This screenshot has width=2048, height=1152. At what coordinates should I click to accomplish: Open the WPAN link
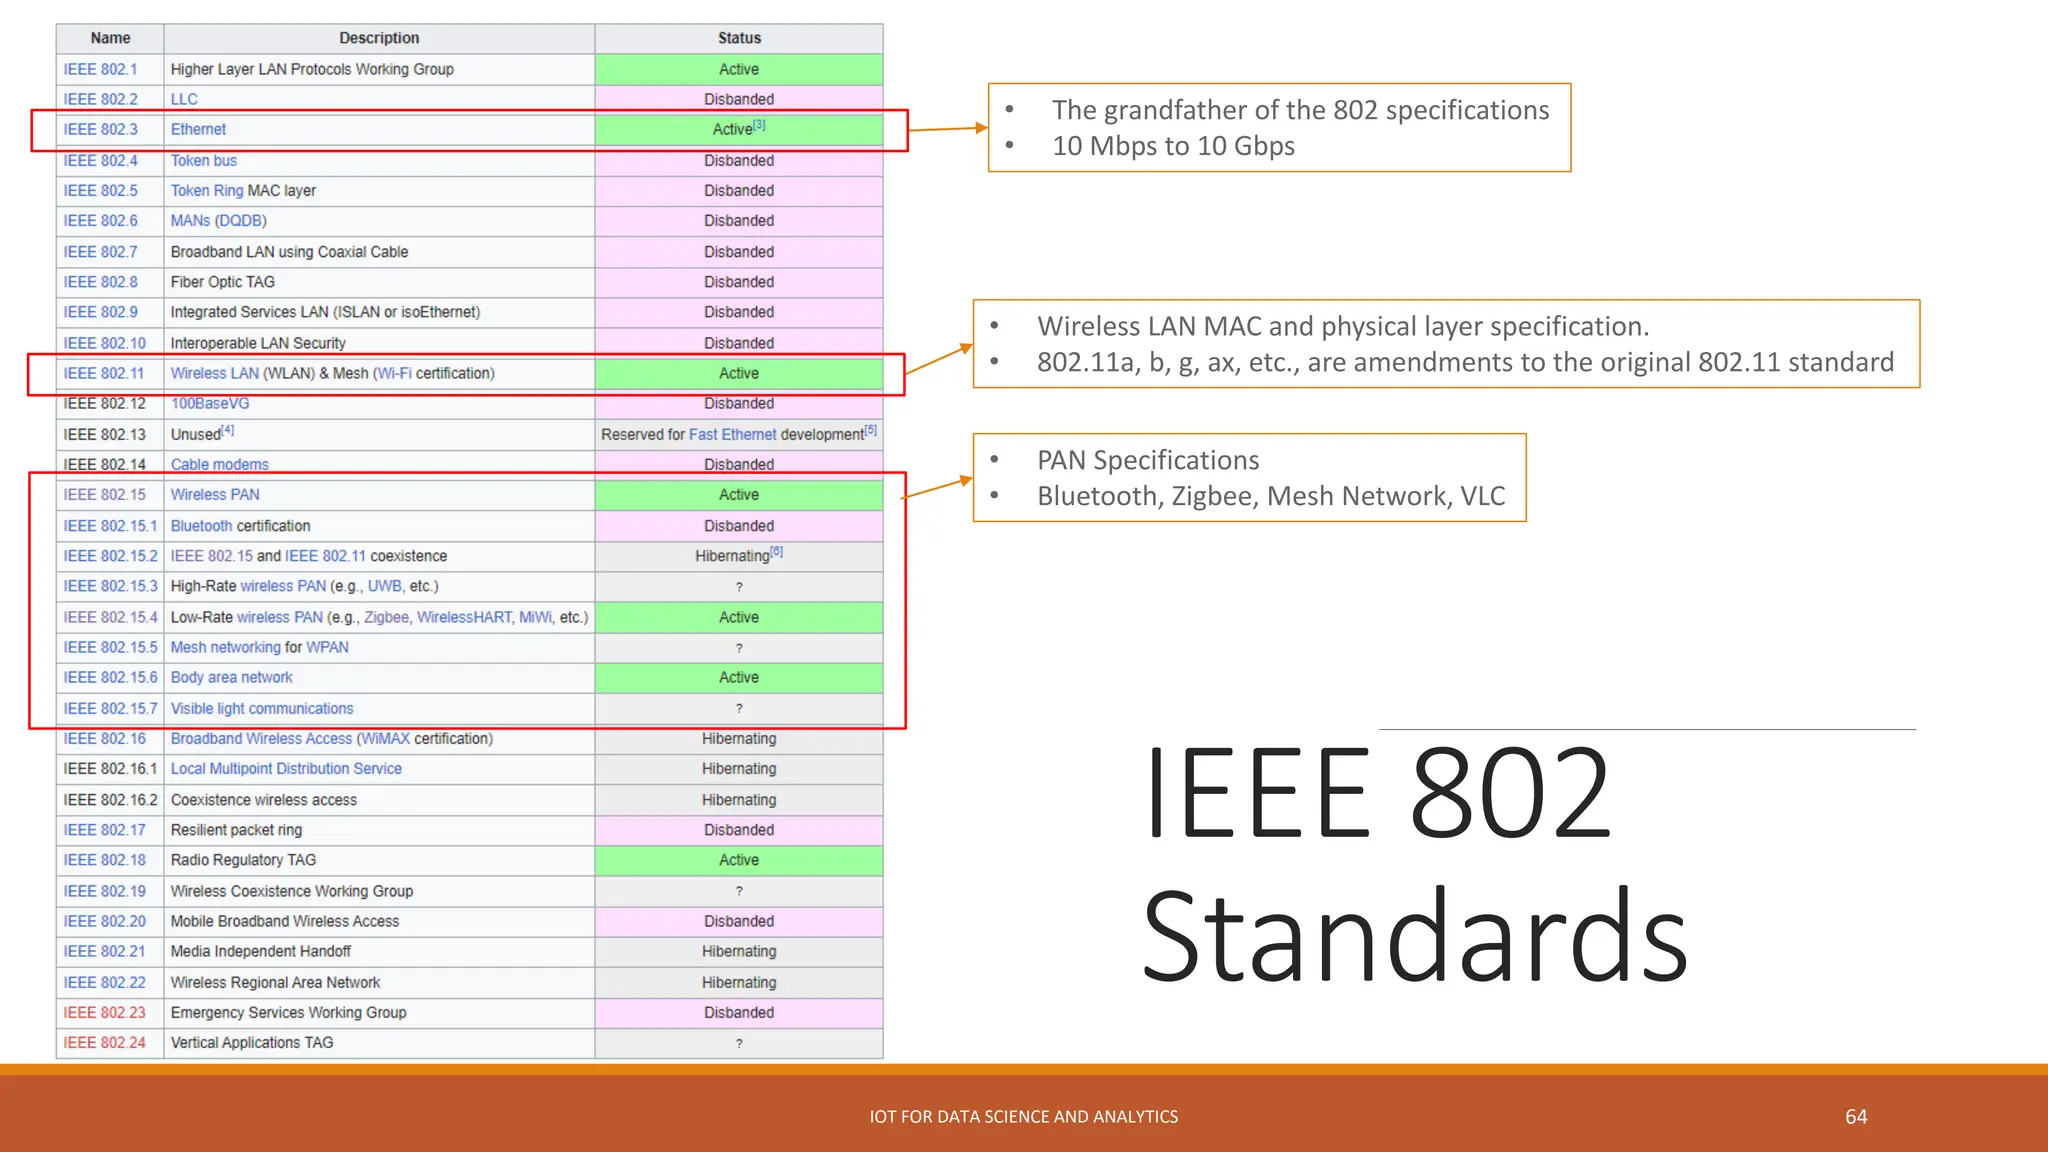(x=328, y=647)
